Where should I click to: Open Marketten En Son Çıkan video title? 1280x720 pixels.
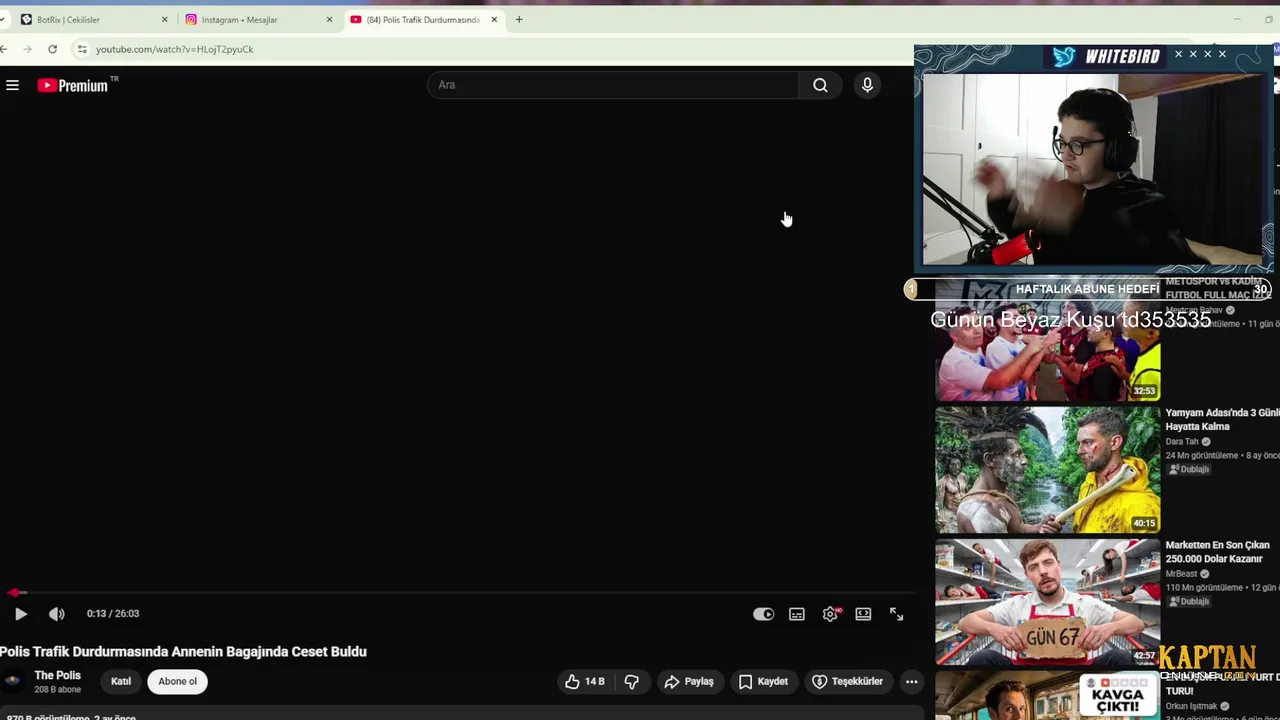pos(1217,552)
